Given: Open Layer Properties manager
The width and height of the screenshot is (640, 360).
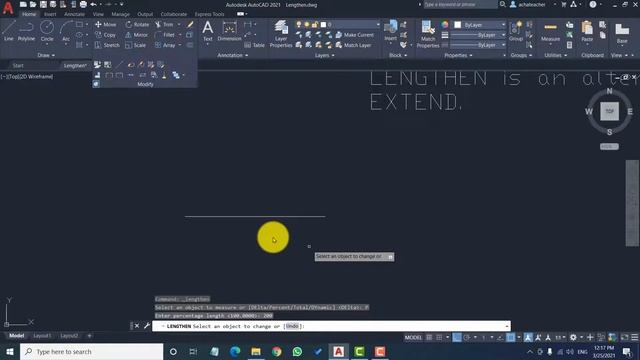Looking at the screenshot, I should click(x=281, y=34).
